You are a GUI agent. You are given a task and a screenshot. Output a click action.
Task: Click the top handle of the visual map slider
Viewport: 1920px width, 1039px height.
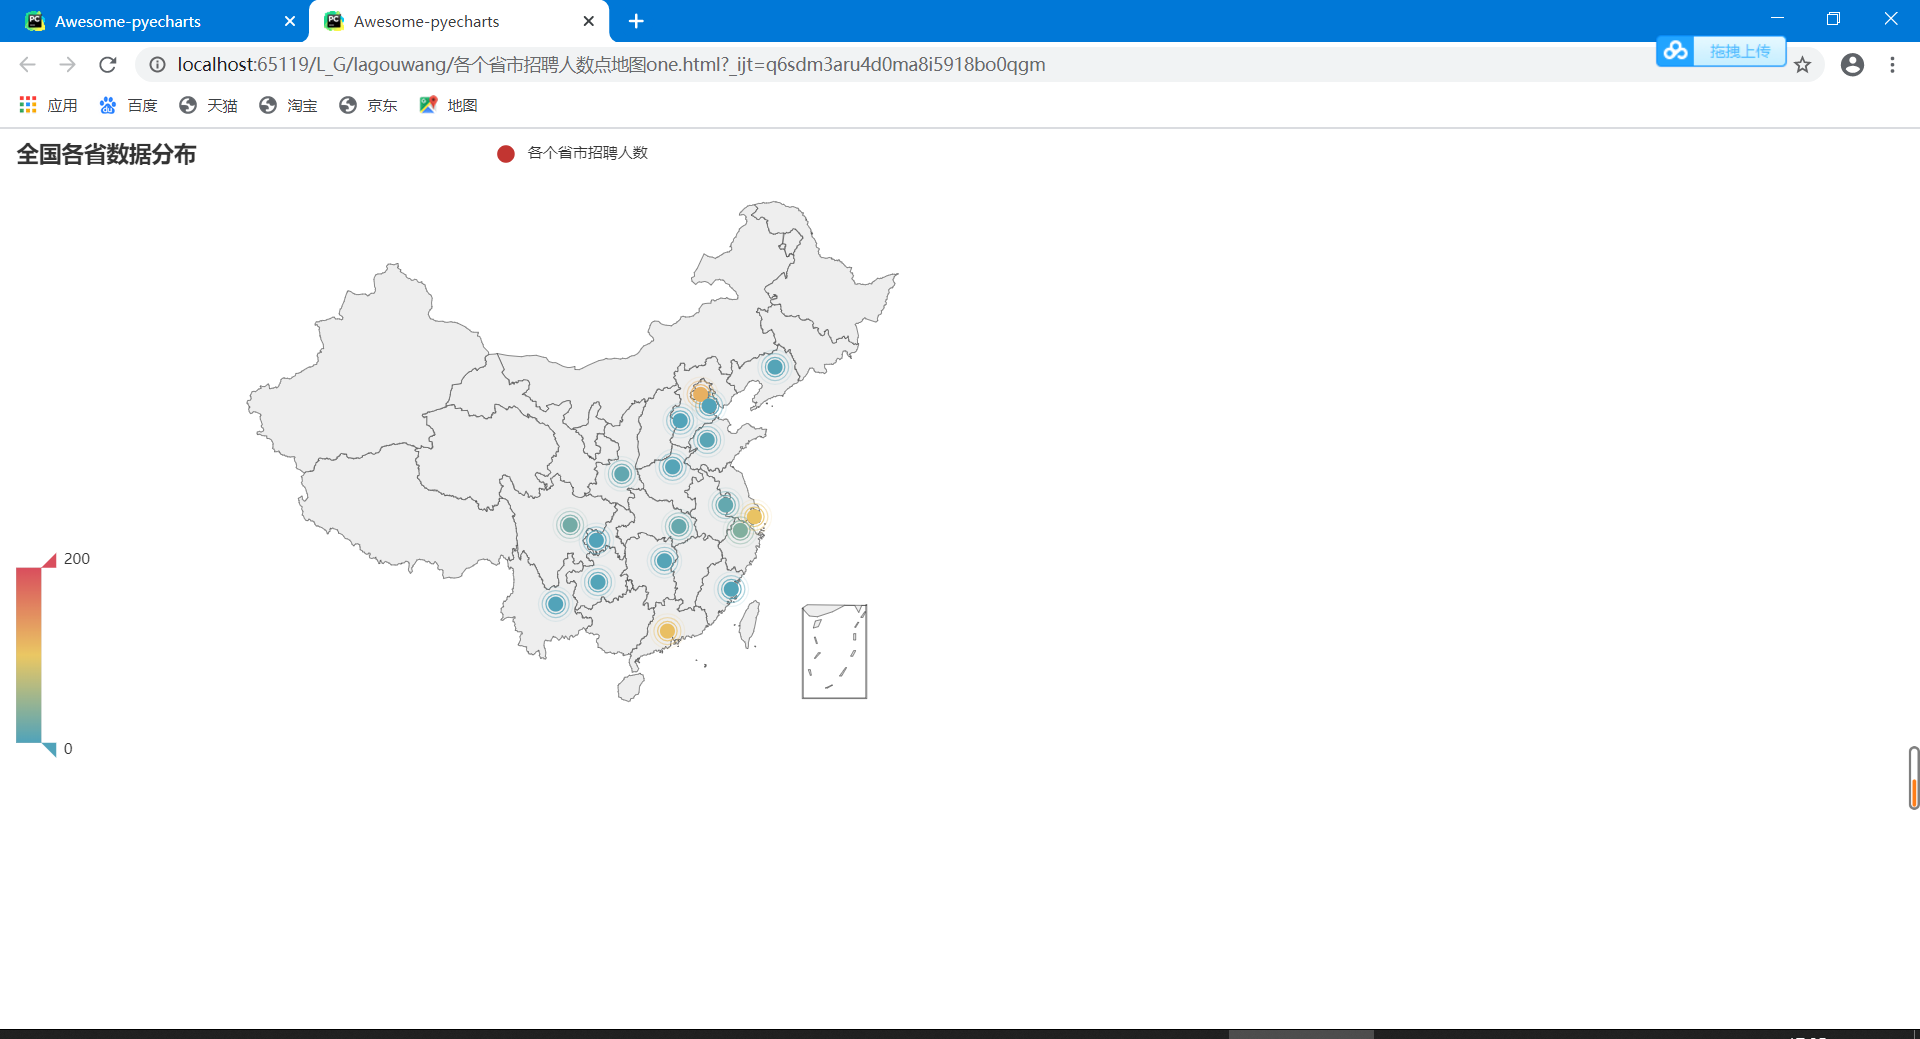(49, 561)
